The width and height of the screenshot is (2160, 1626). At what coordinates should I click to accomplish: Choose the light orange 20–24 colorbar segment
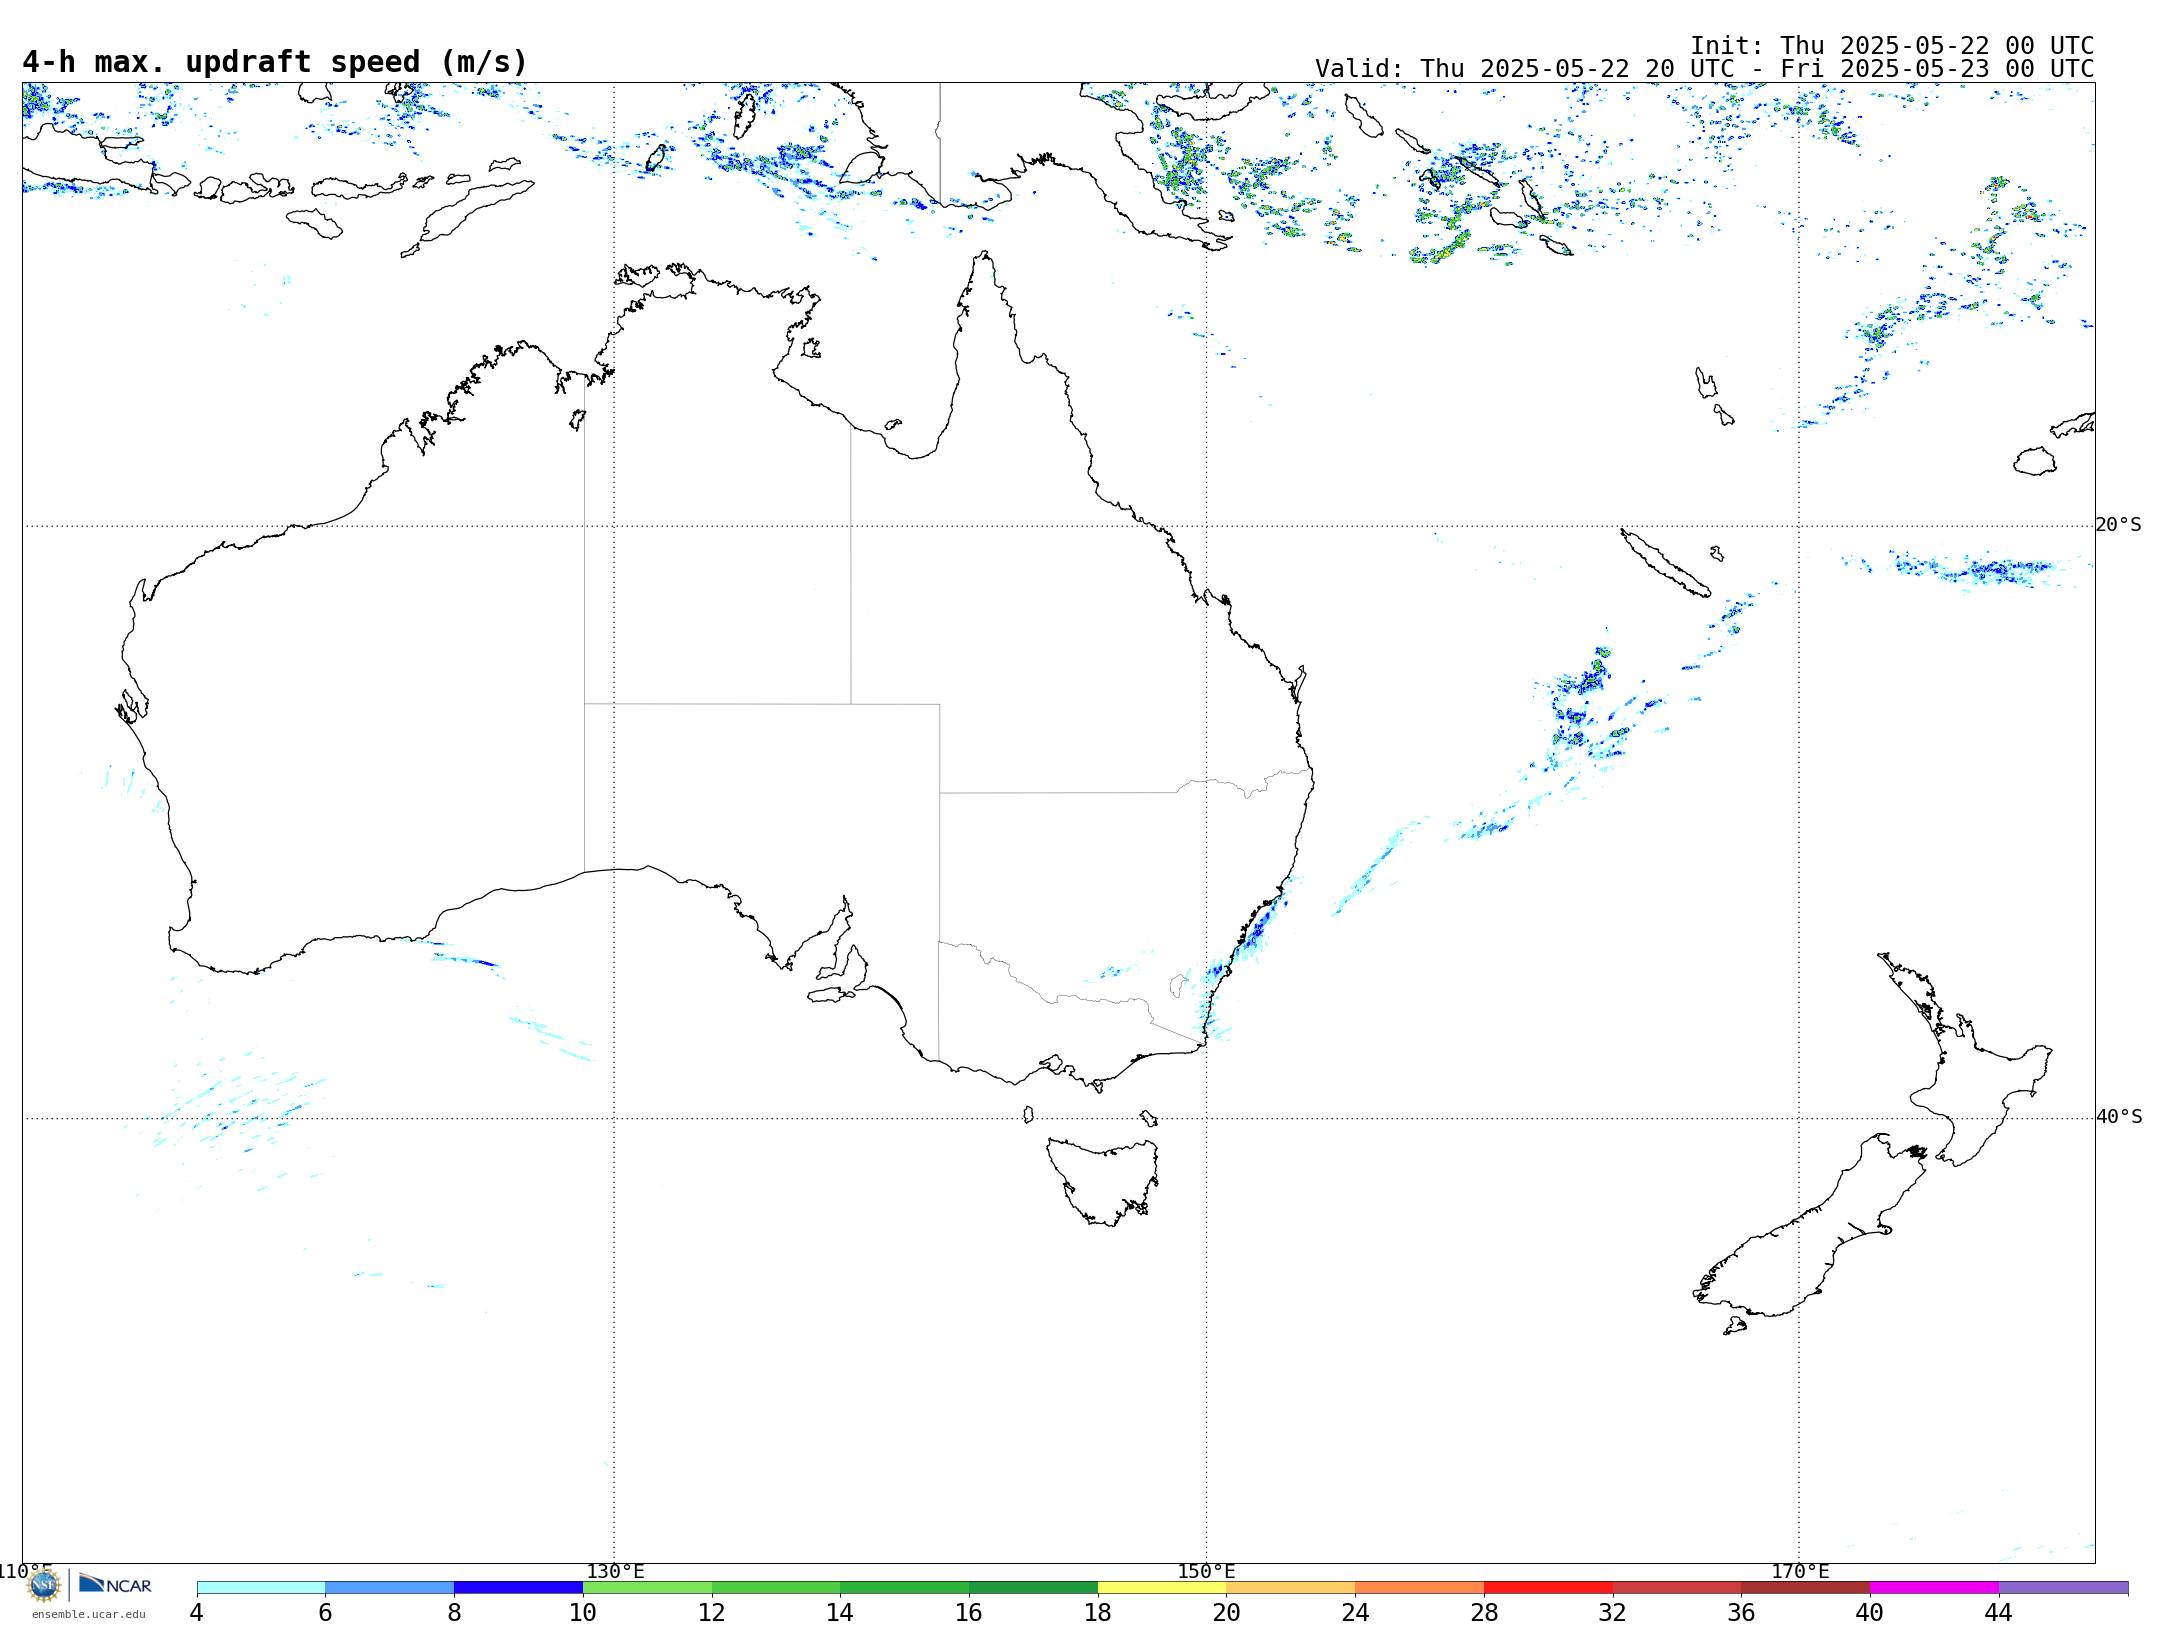[x=1291, y=1587]
